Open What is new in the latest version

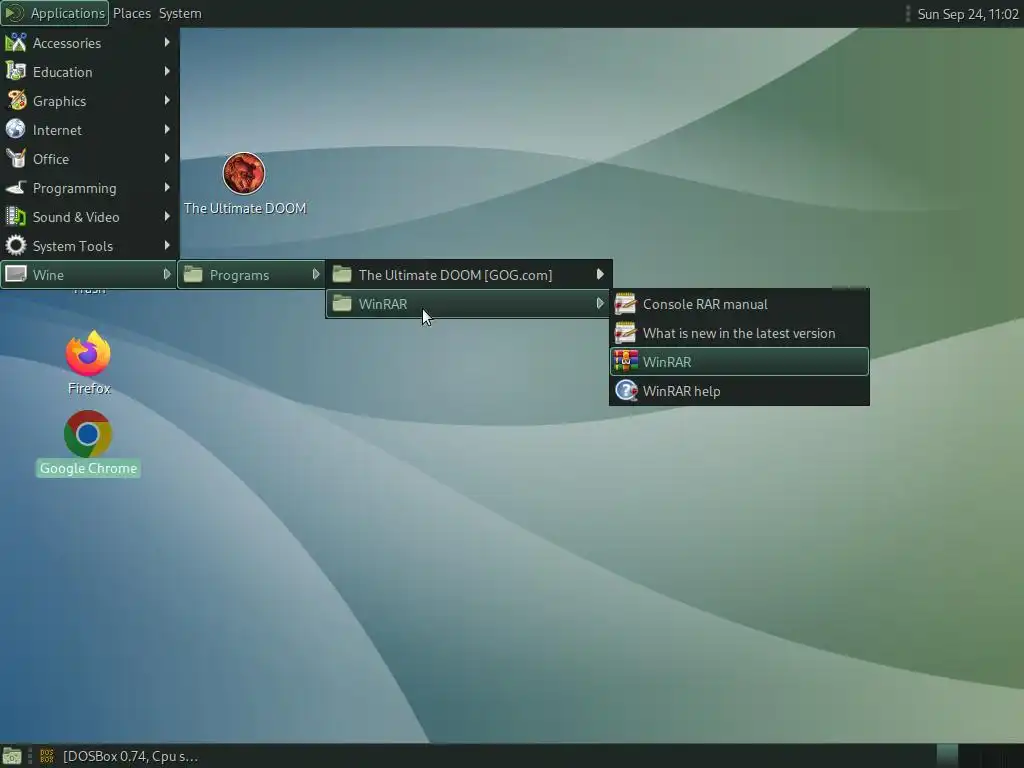point(739,333)
